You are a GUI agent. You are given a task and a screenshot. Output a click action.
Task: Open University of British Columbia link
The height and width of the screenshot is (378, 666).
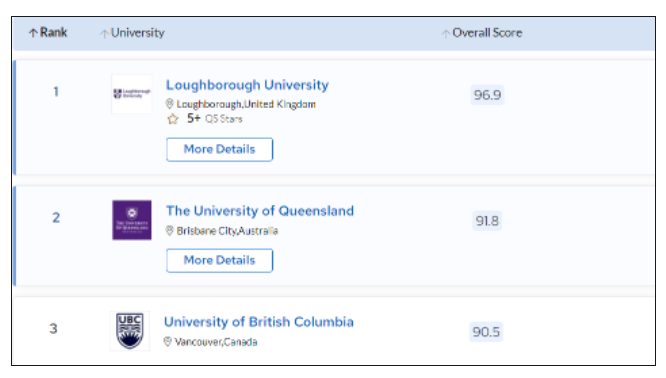pos(259,322)
